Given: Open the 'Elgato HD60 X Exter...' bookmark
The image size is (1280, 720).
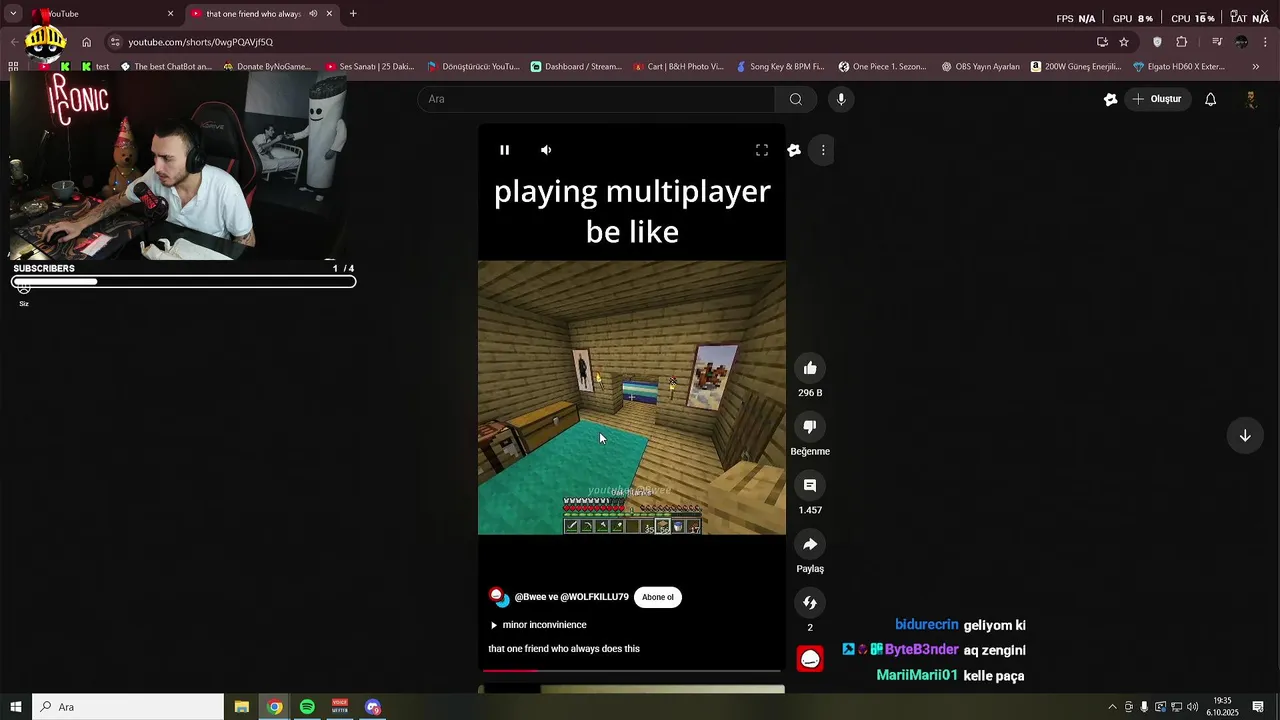Looking at the screenshot, I should (1179, 67).
